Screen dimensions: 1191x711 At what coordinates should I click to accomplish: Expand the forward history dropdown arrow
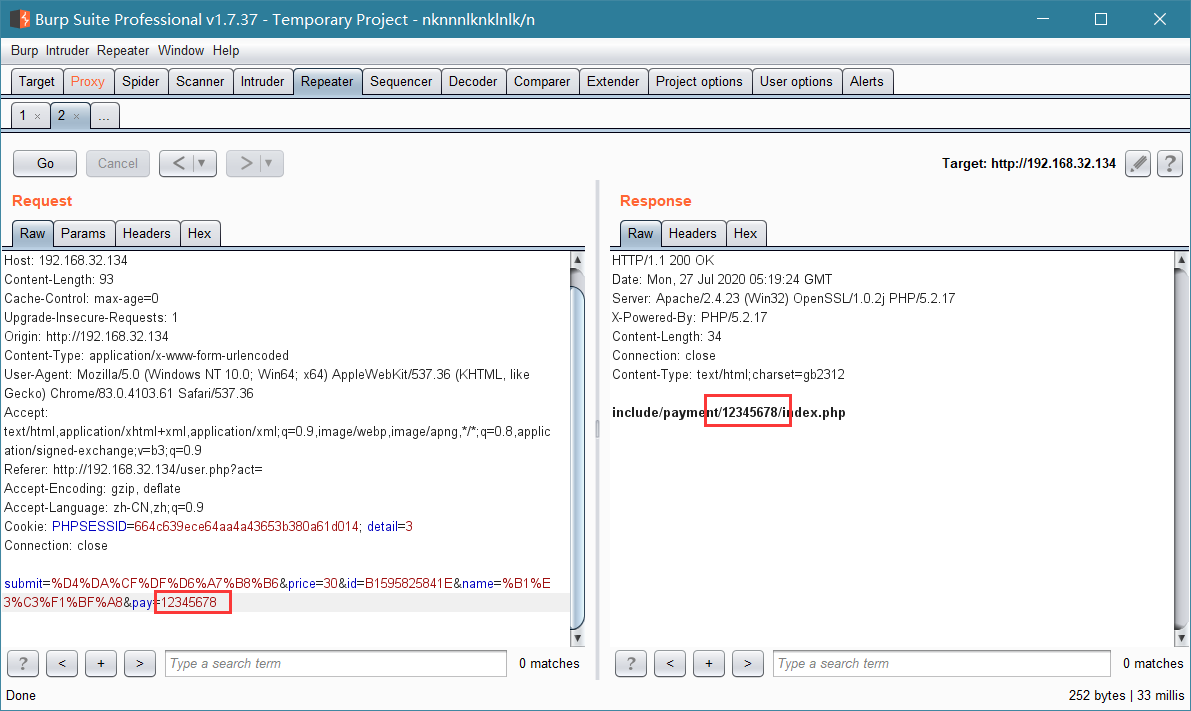(x=268, y=163)
